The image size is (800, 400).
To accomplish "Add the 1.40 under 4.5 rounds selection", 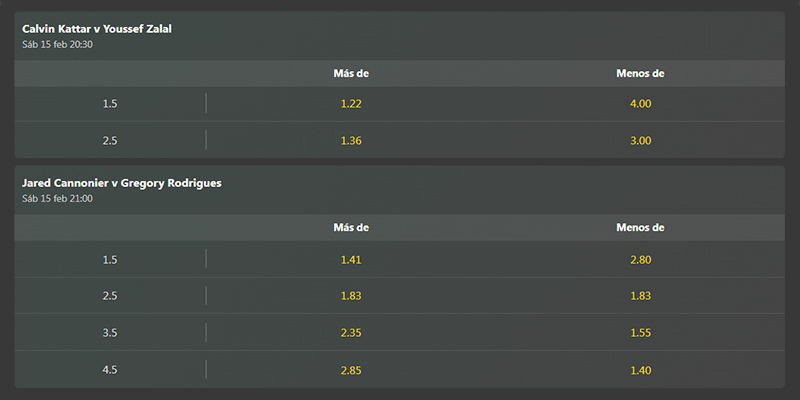I will [x=640, y=370].
